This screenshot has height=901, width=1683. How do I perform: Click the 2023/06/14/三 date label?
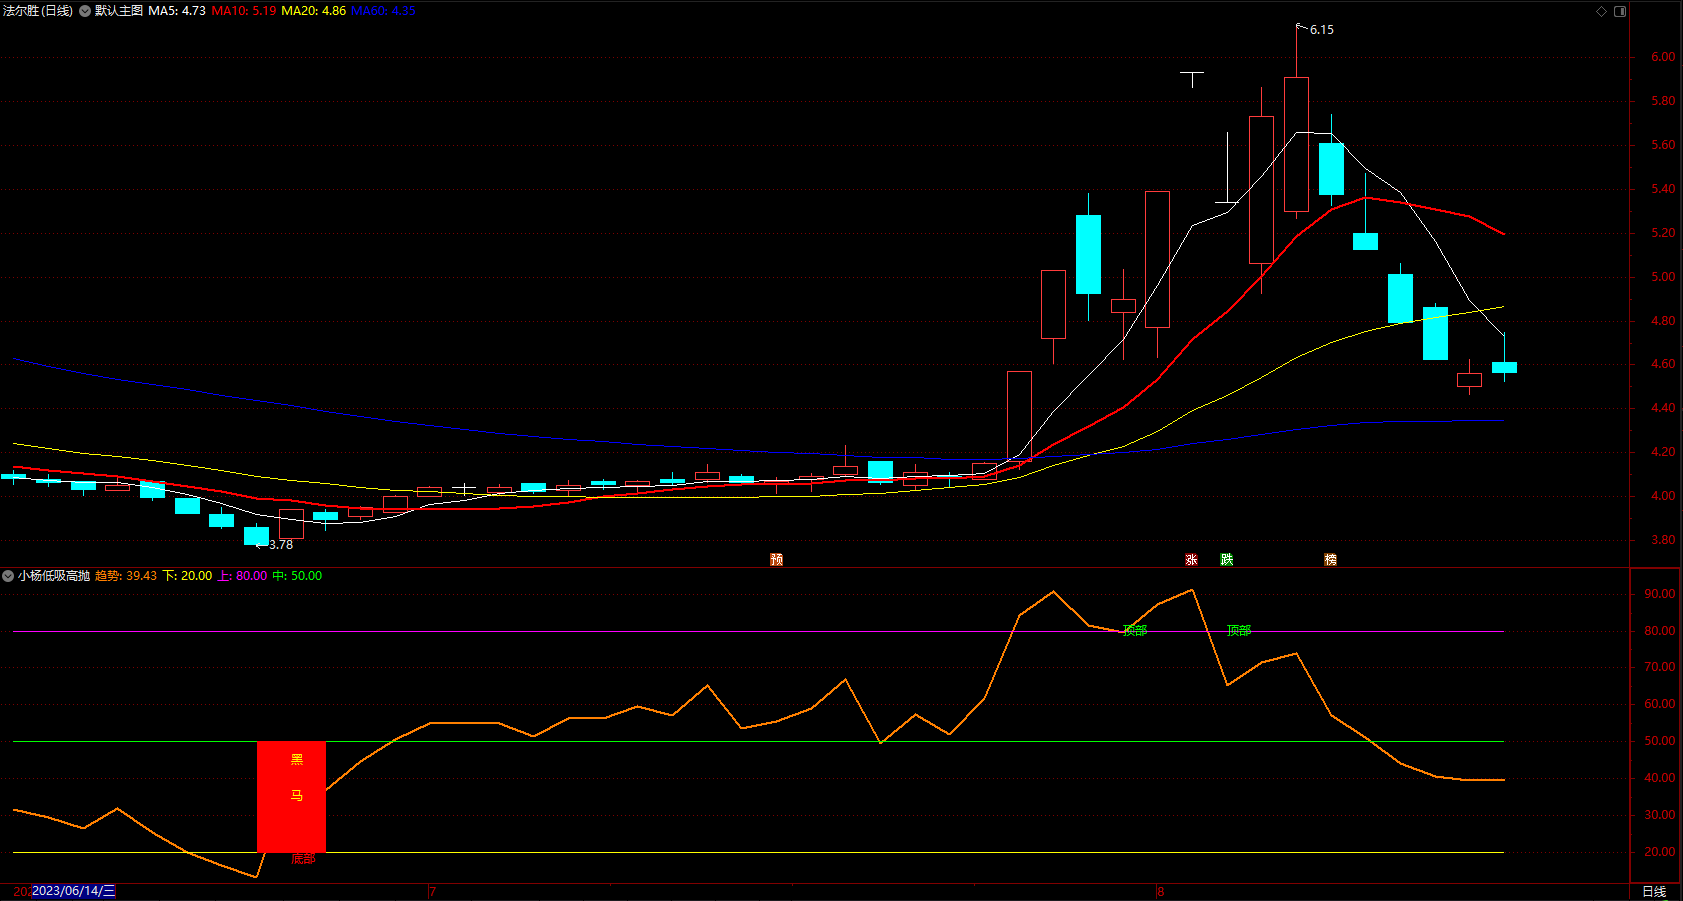pos(74,891)
